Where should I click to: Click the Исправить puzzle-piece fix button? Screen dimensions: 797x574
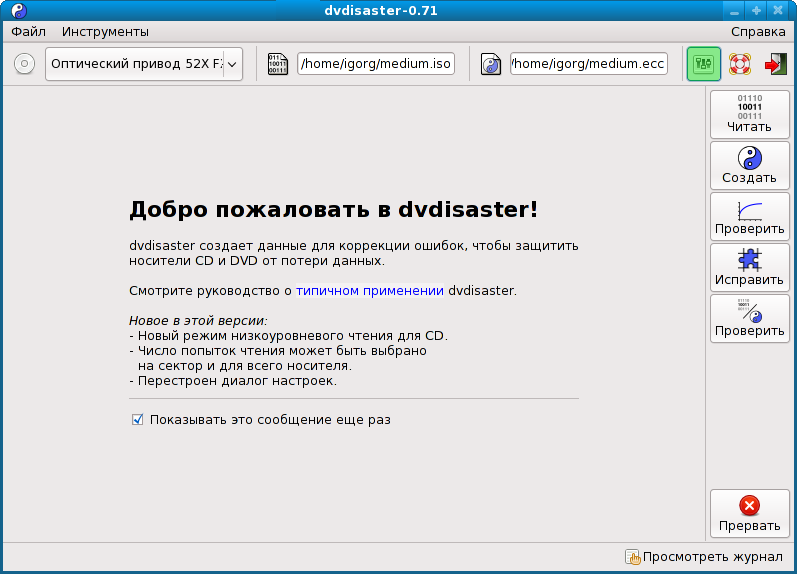click(749, 267)
